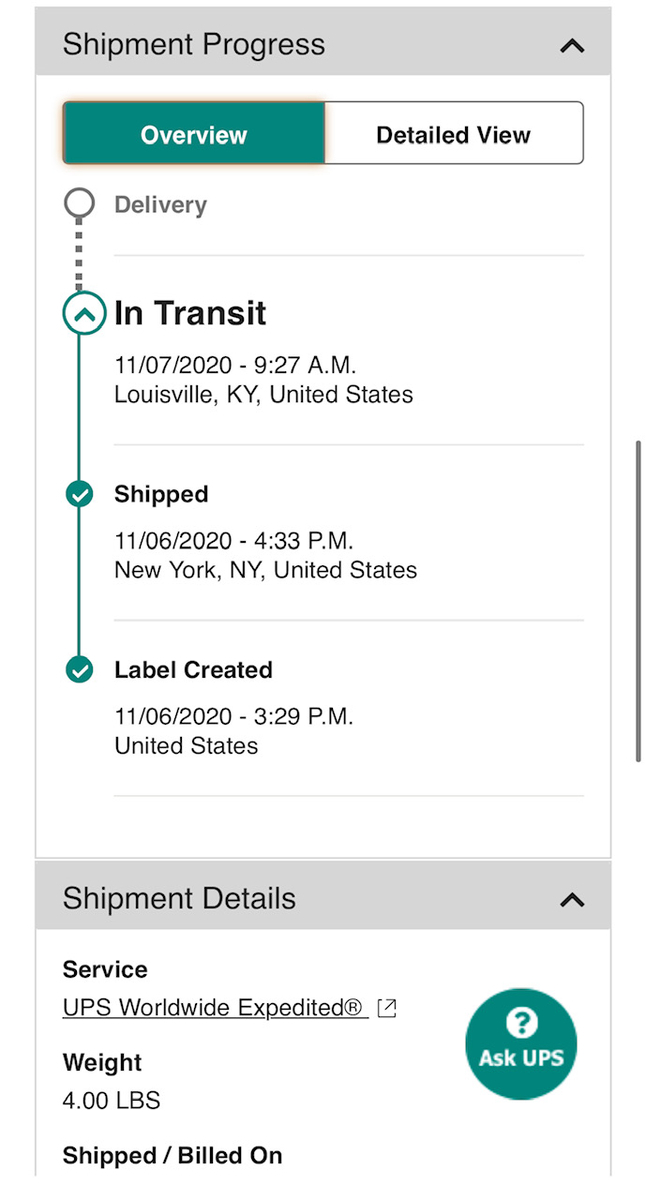Screen dimensions: 646x1200
Task: Click the chevron in Shipment Details header
Action: tap(571, 899)
